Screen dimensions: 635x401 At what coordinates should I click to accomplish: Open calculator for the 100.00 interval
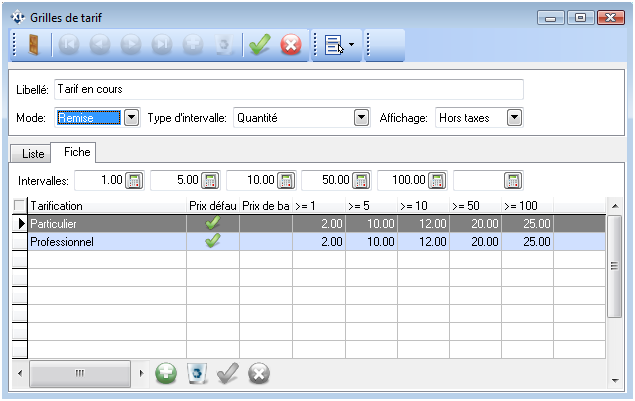pos(438,181)
